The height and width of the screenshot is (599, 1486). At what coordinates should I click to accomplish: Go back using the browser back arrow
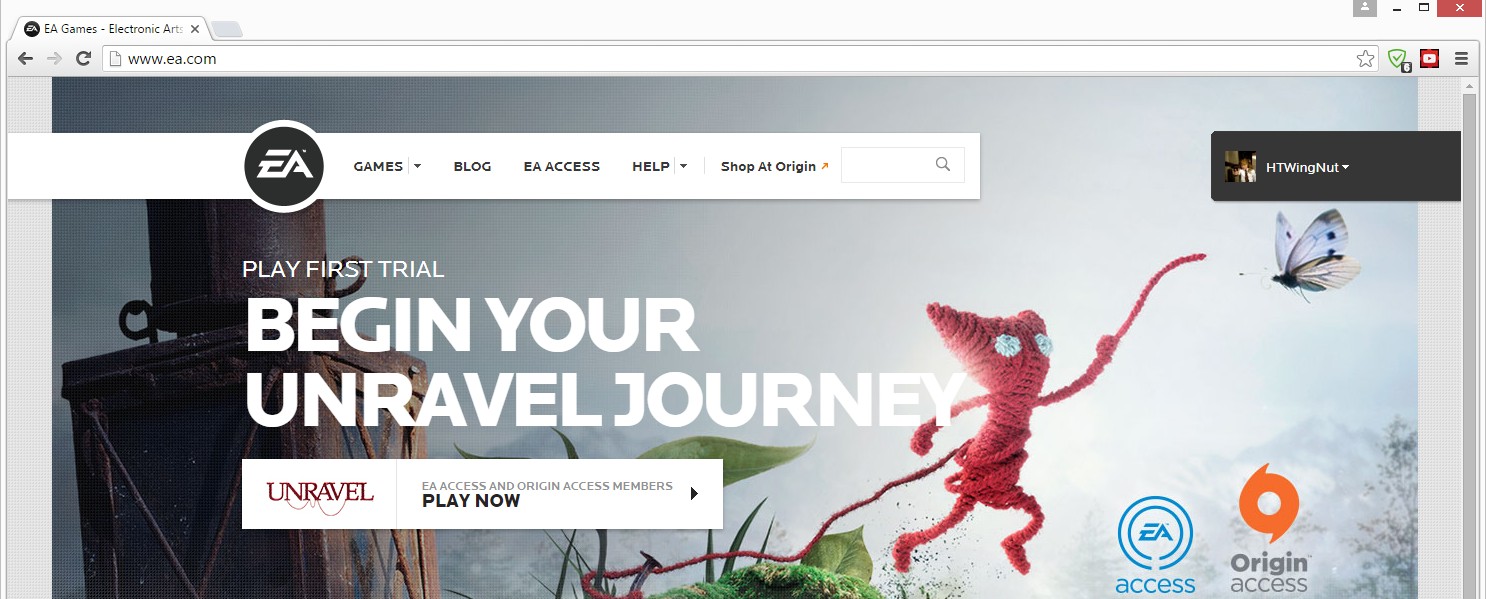coord(25,59)
